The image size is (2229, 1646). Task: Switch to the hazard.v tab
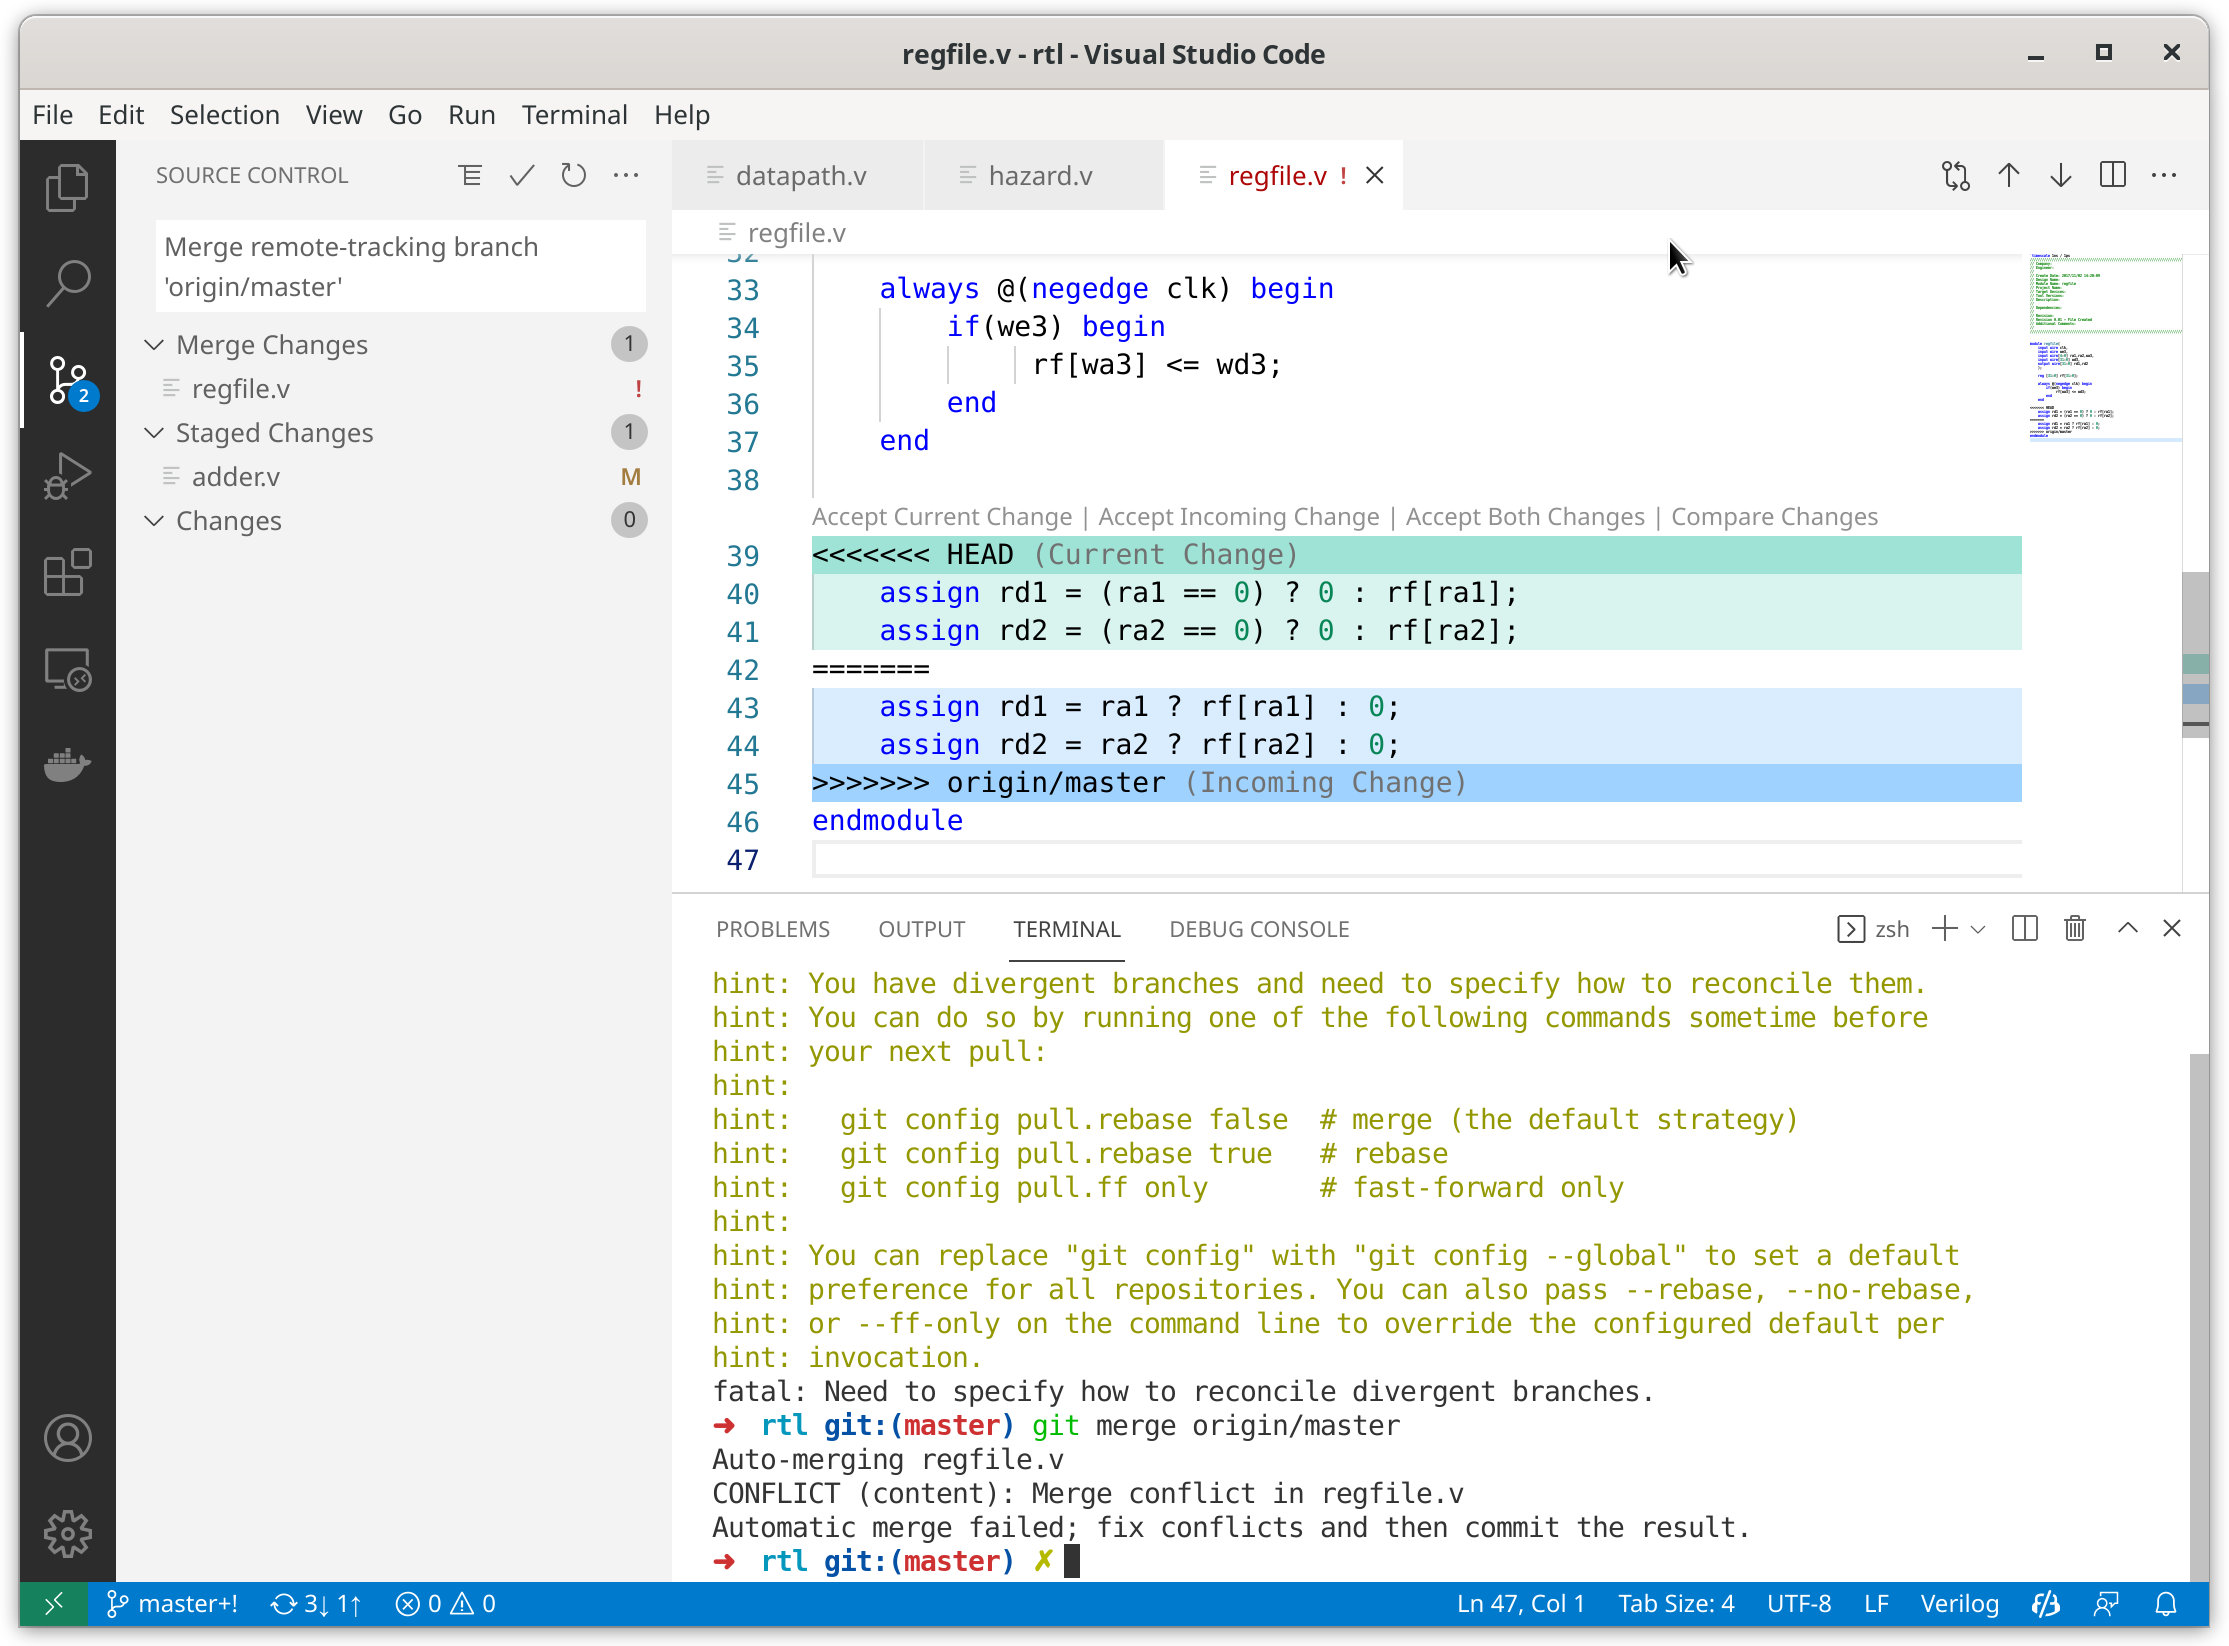[x=1038, y=175]
